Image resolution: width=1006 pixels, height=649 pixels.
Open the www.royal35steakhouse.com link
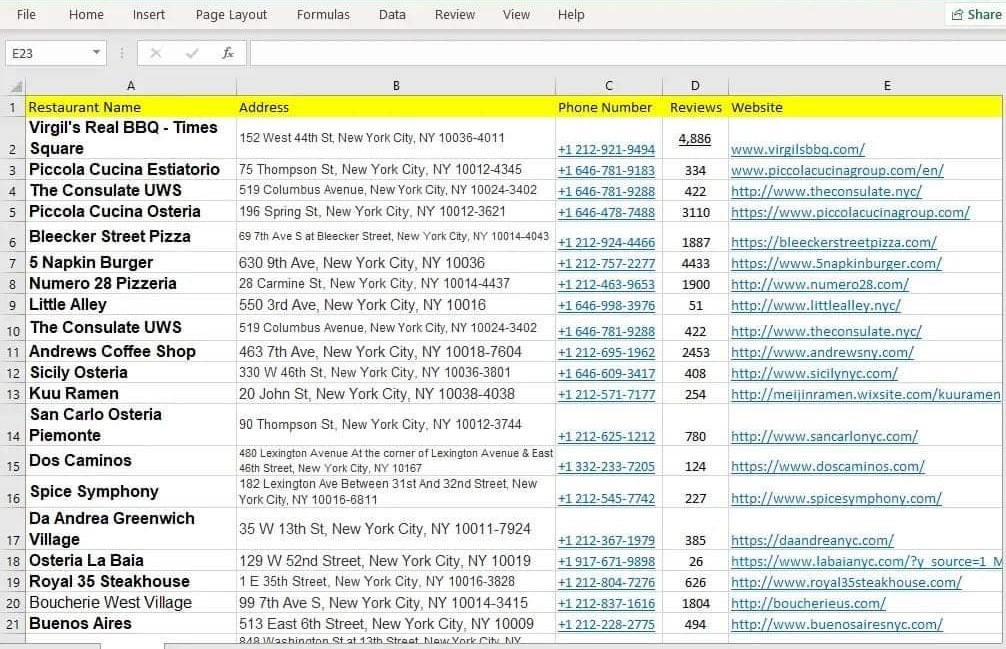click(846, 583)
